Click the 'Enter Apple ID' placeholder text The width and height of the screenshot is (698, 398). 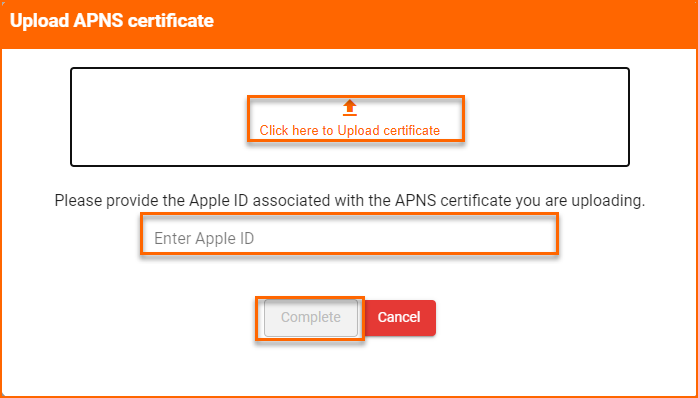[x=204, y=239]
